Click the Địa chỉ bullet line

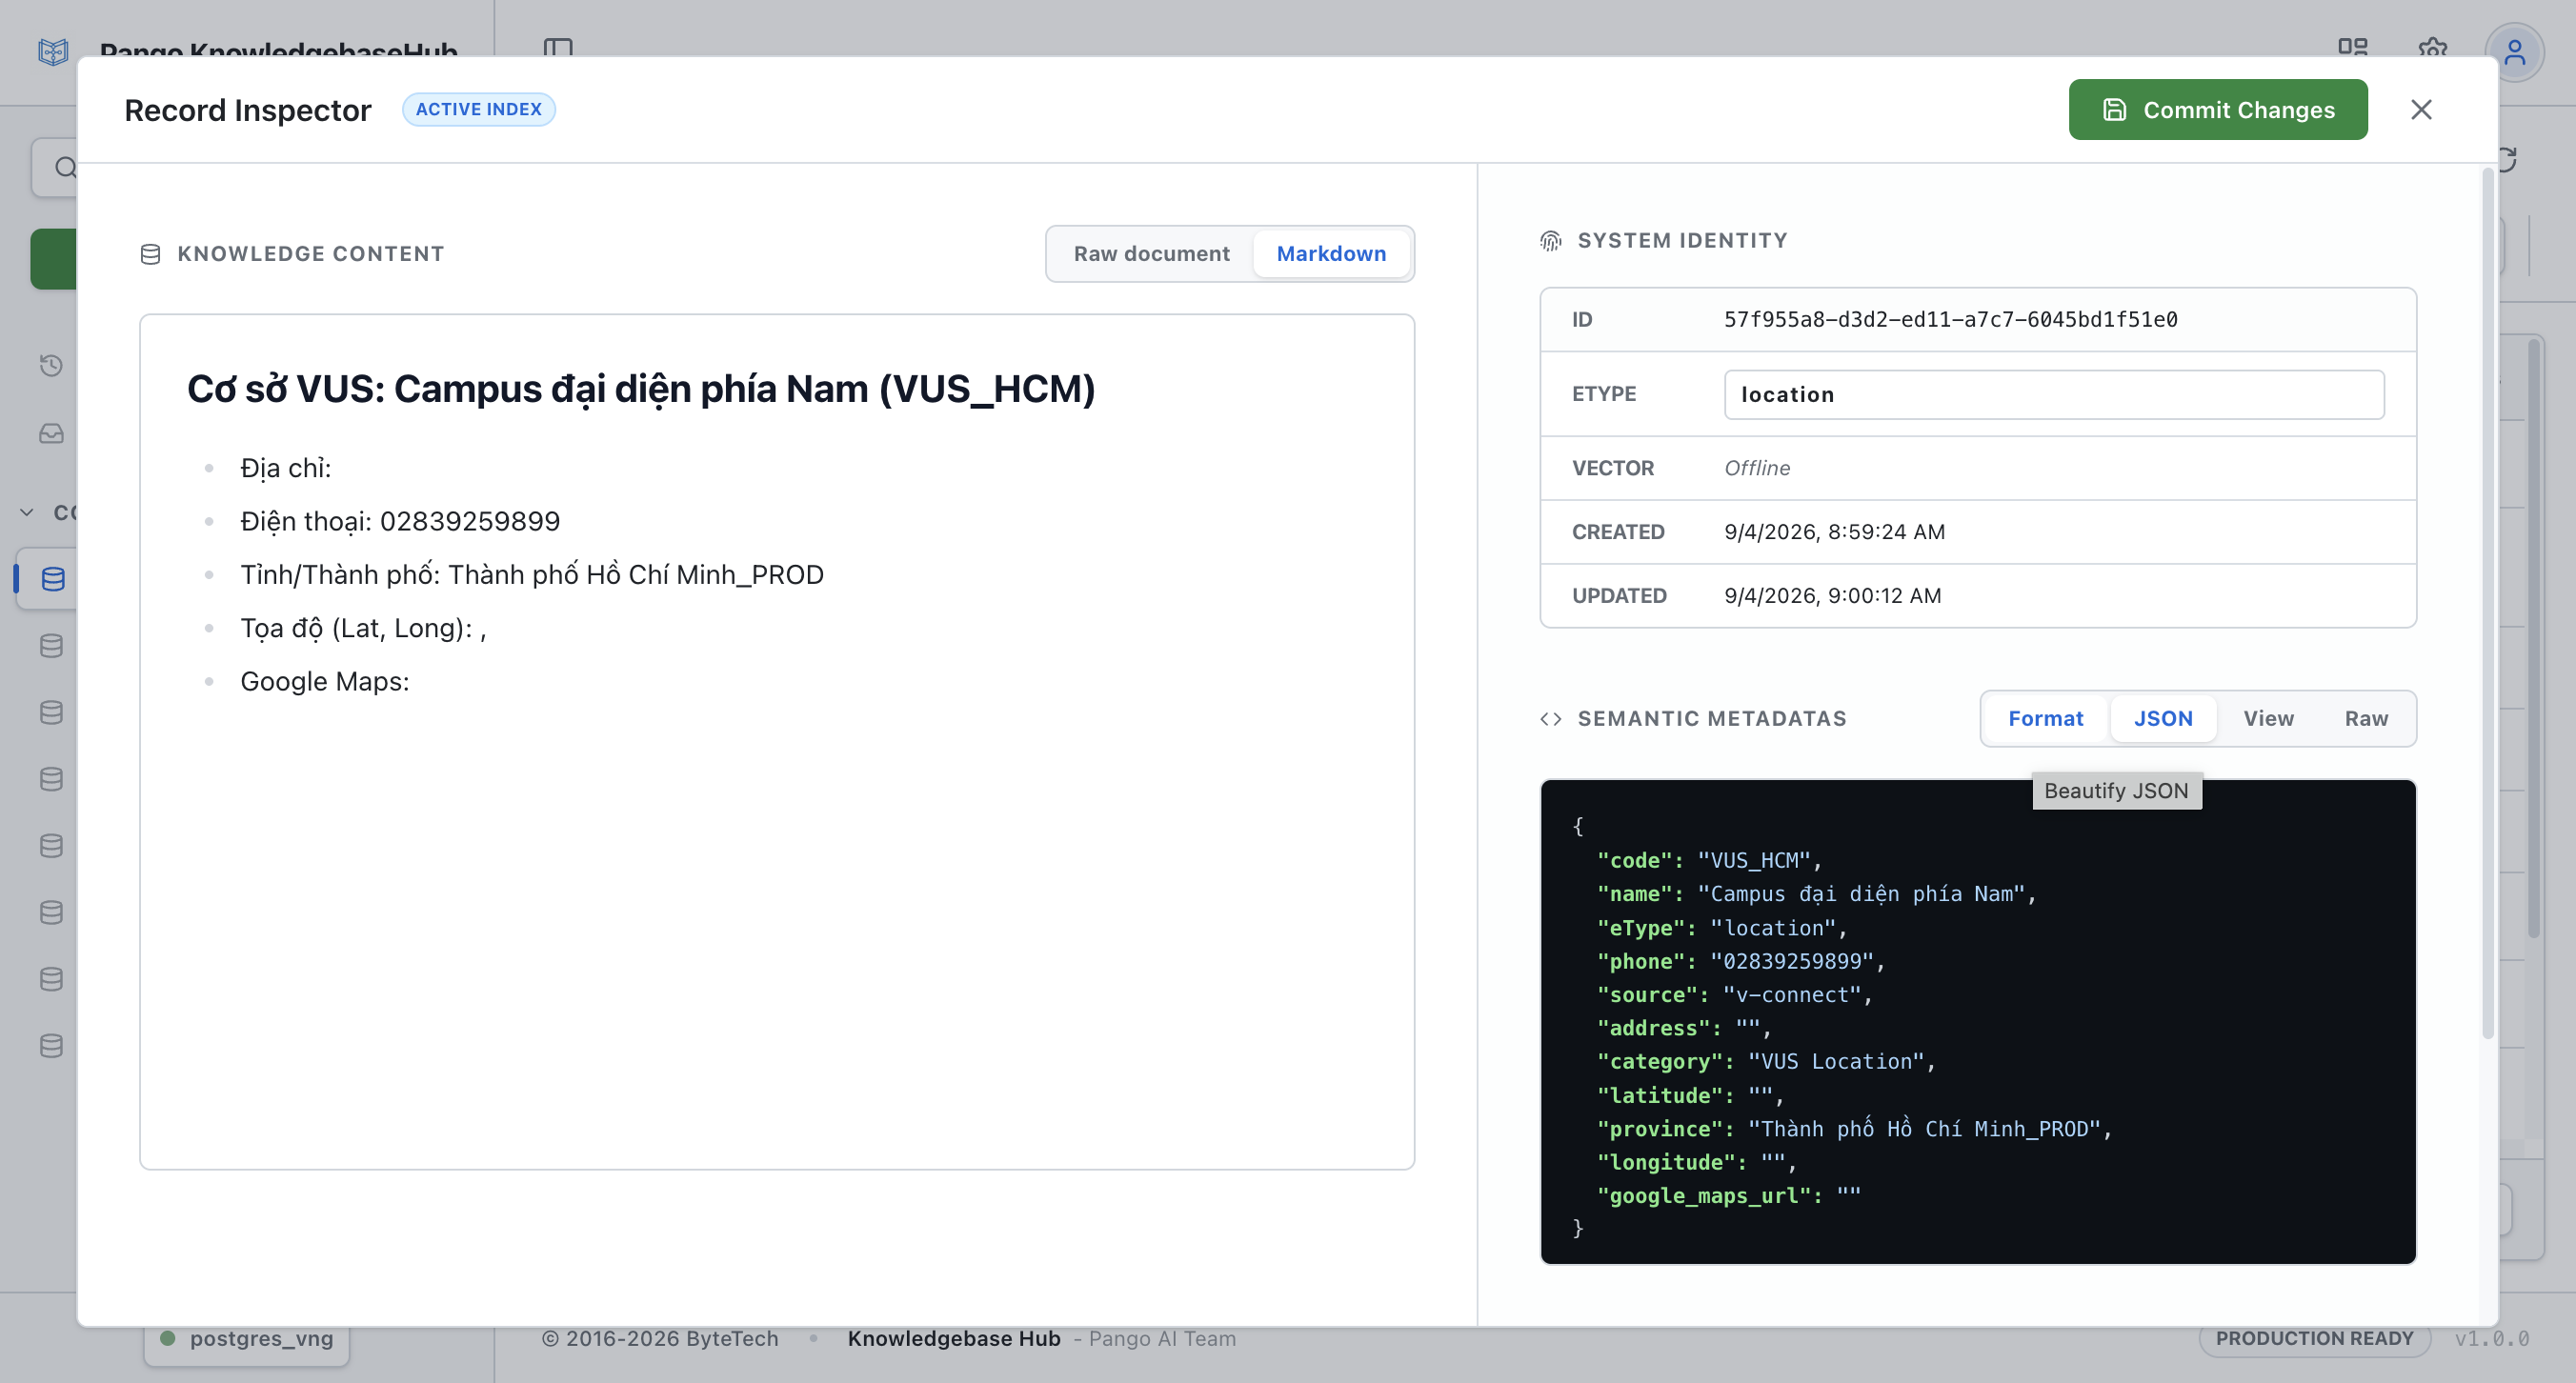285,468
